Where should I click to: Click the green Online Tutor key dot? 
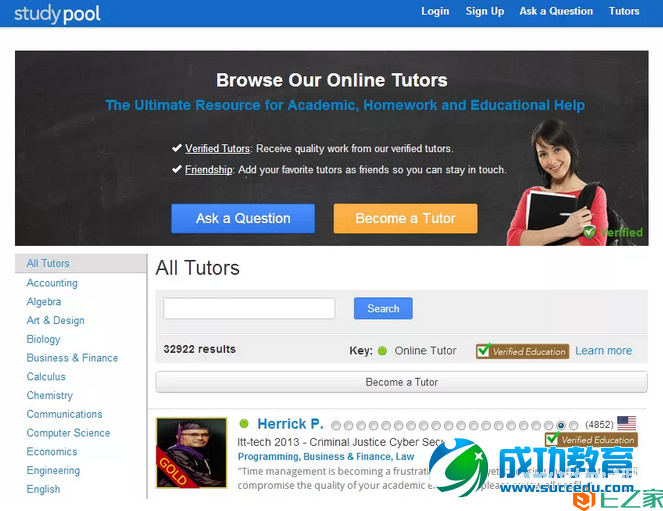point(382,351)
